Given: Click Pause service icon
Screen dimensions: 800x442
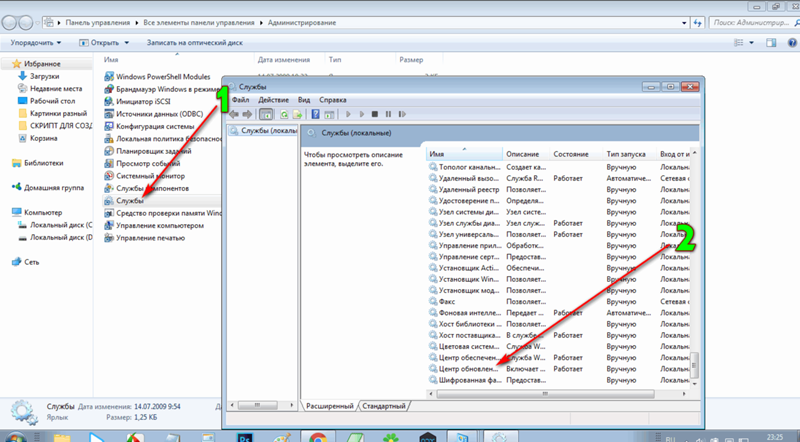Looking at the screenshot, I should [388, 114].
